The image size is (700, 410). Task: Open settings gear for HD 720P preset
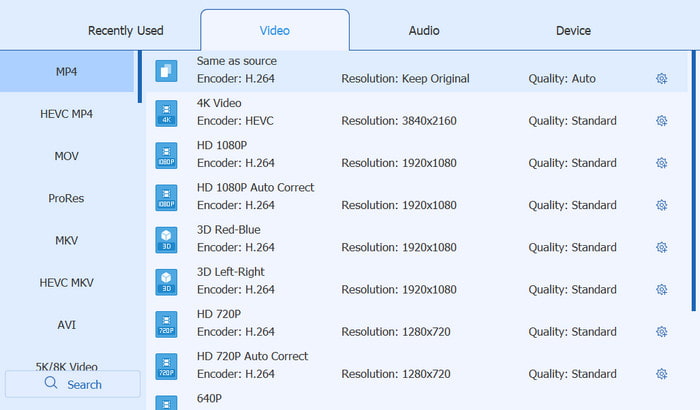click(662, 332)
